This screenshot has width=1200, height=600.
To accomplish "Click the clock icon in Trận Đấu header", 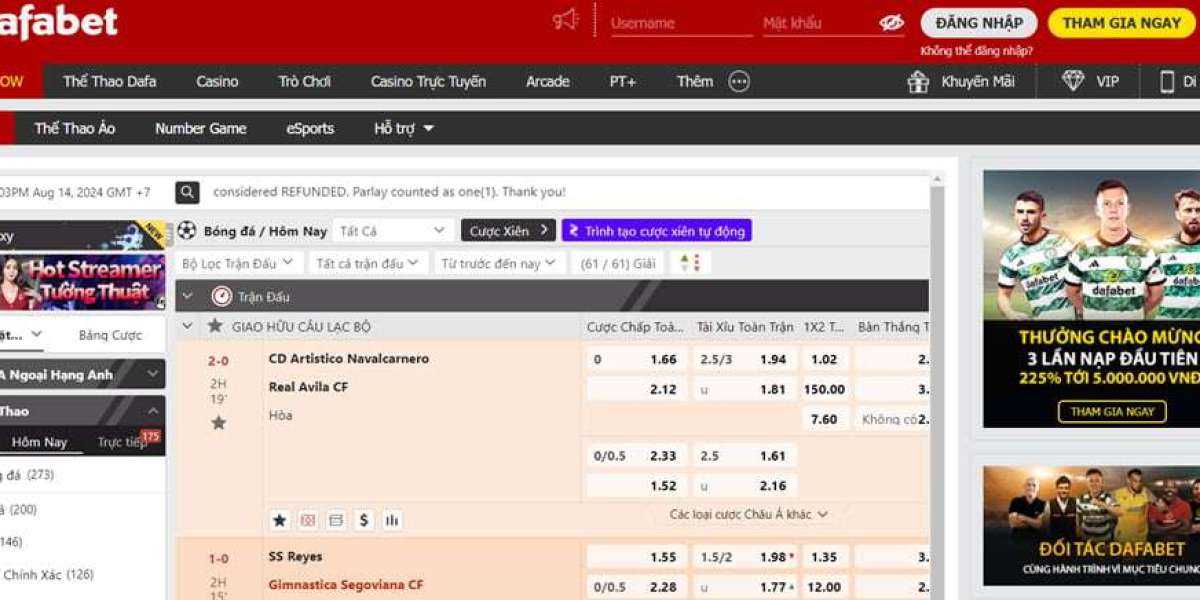I will pos(221,296).
